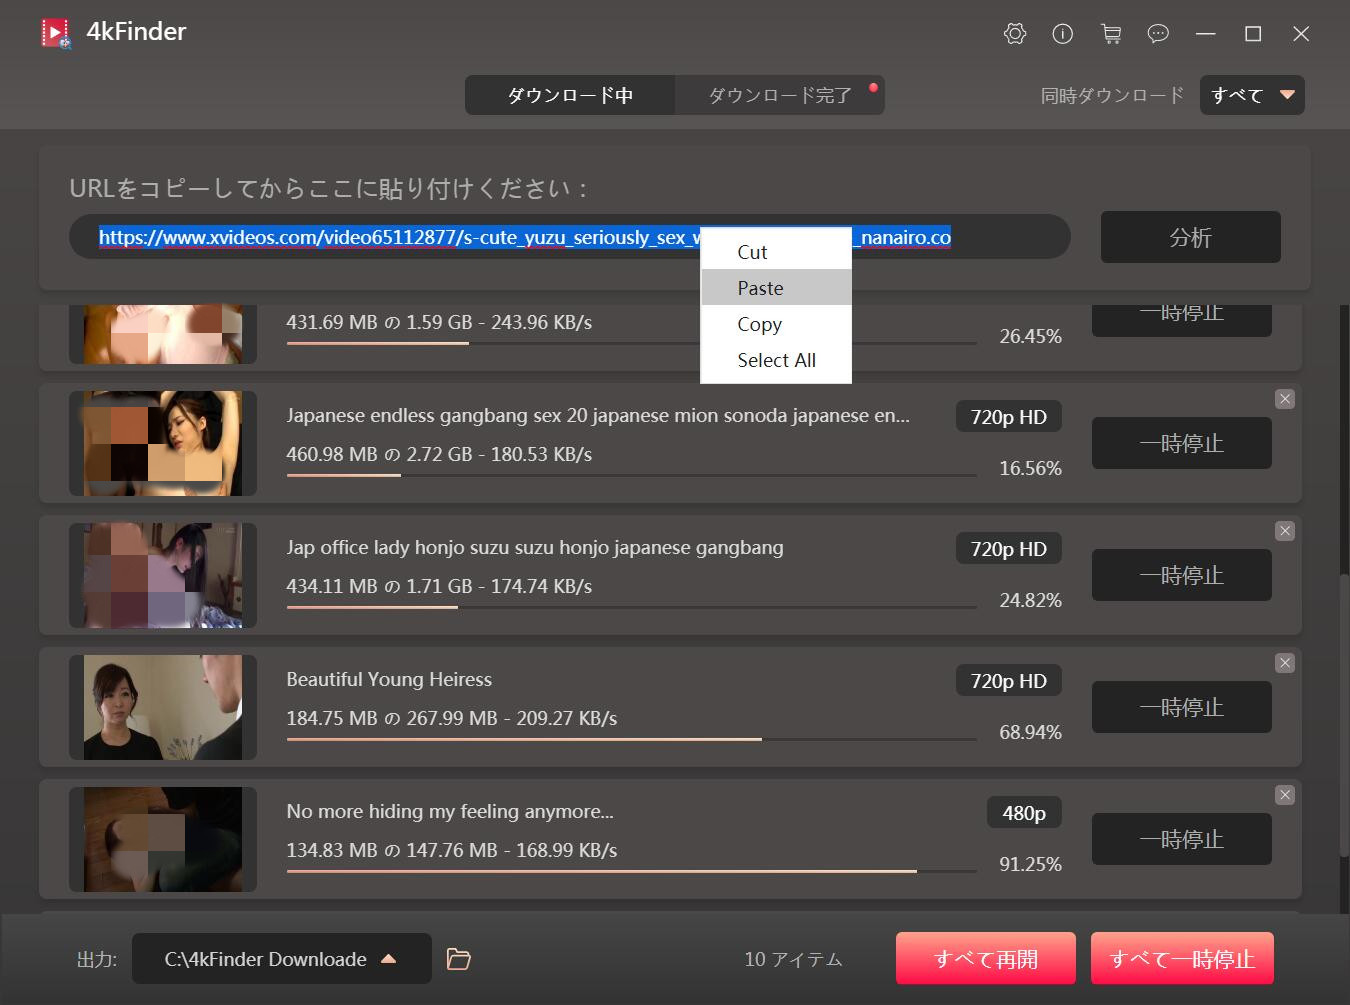Click the Beautiful Young Heiress progress bar
This screenshot has width=1350, height=1005.
point(631,739)
